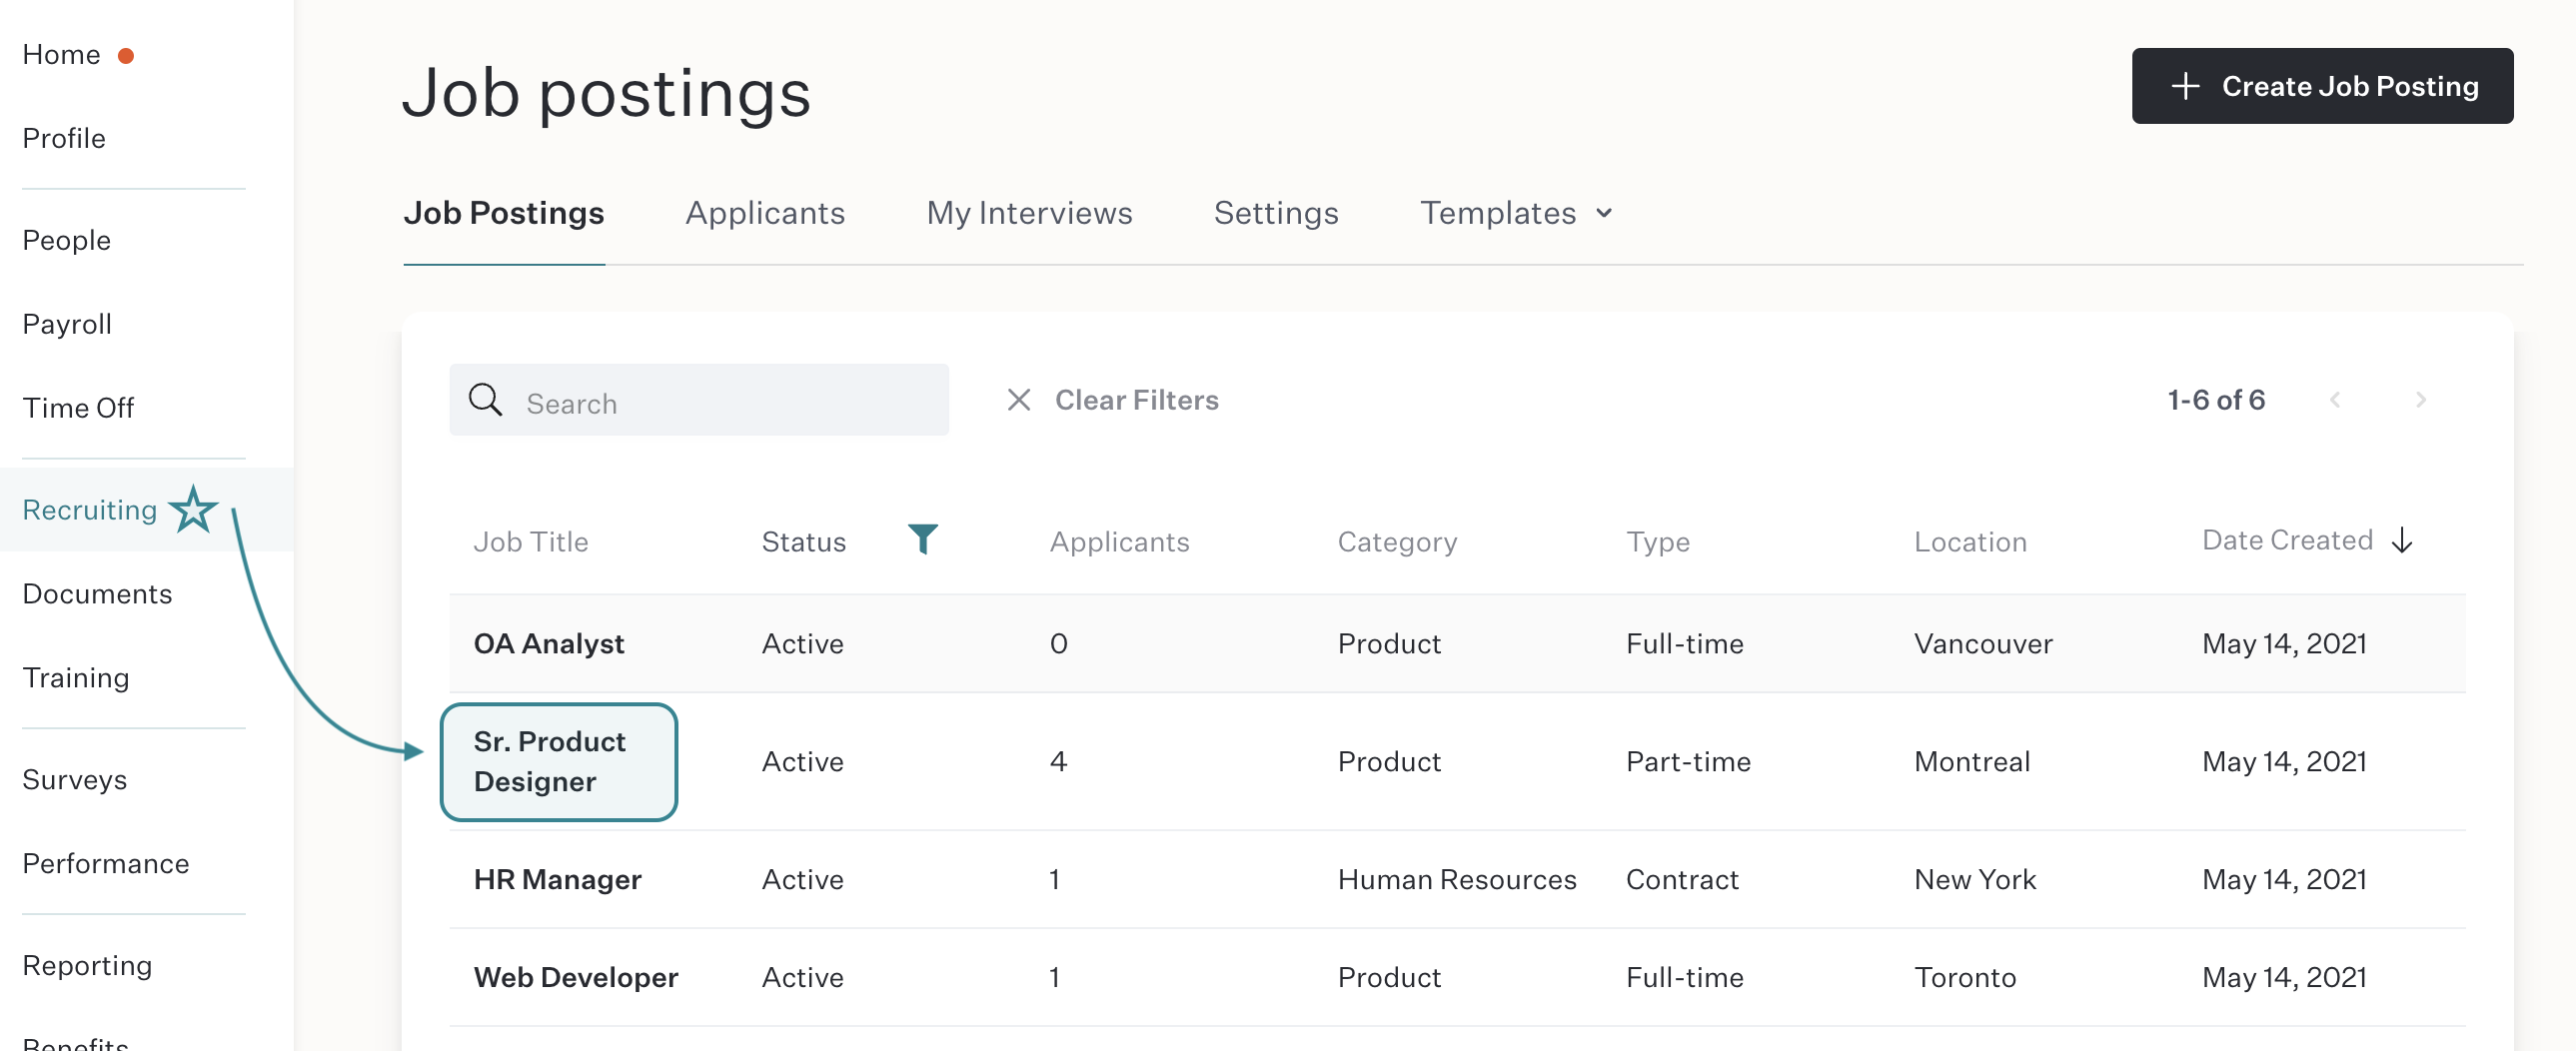This screenshot has width=2576, height=1051.
Task: Click the star icon next to Recruiting
Action: [193, 509]
